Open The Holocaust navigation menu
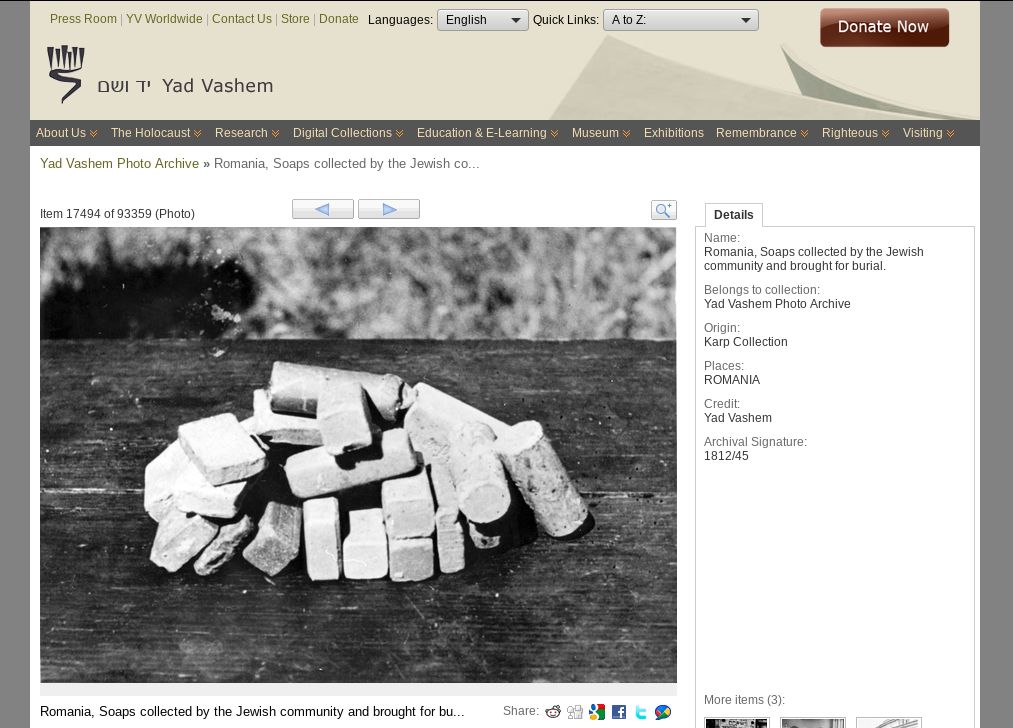This screenshot has height=728, width=1013. click(155, 133)
